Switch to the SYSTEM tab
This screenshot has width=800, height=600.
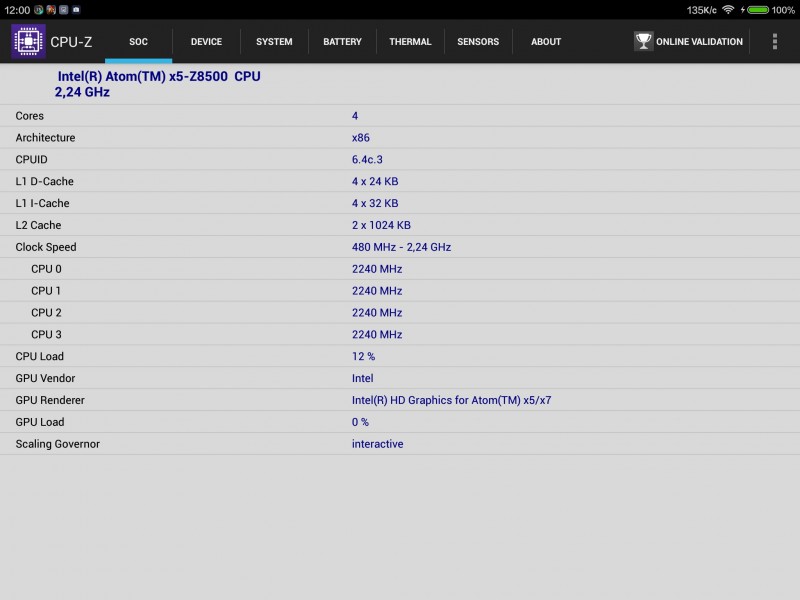pyautogui.click(x=274, y=42)
